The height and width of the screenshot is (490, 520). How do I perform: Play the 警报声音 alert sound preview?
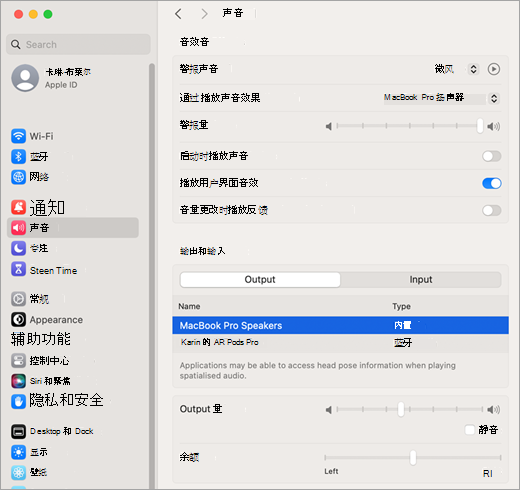(x=494, y=69)
